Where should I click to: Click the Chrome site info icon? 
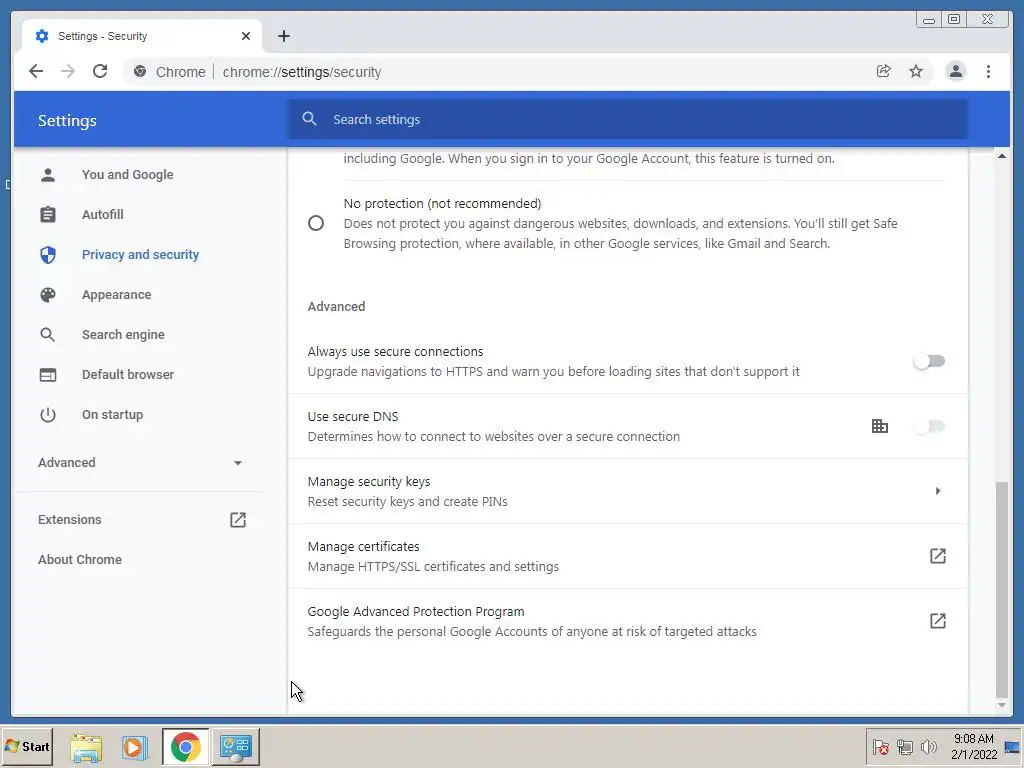click(140, 71)
